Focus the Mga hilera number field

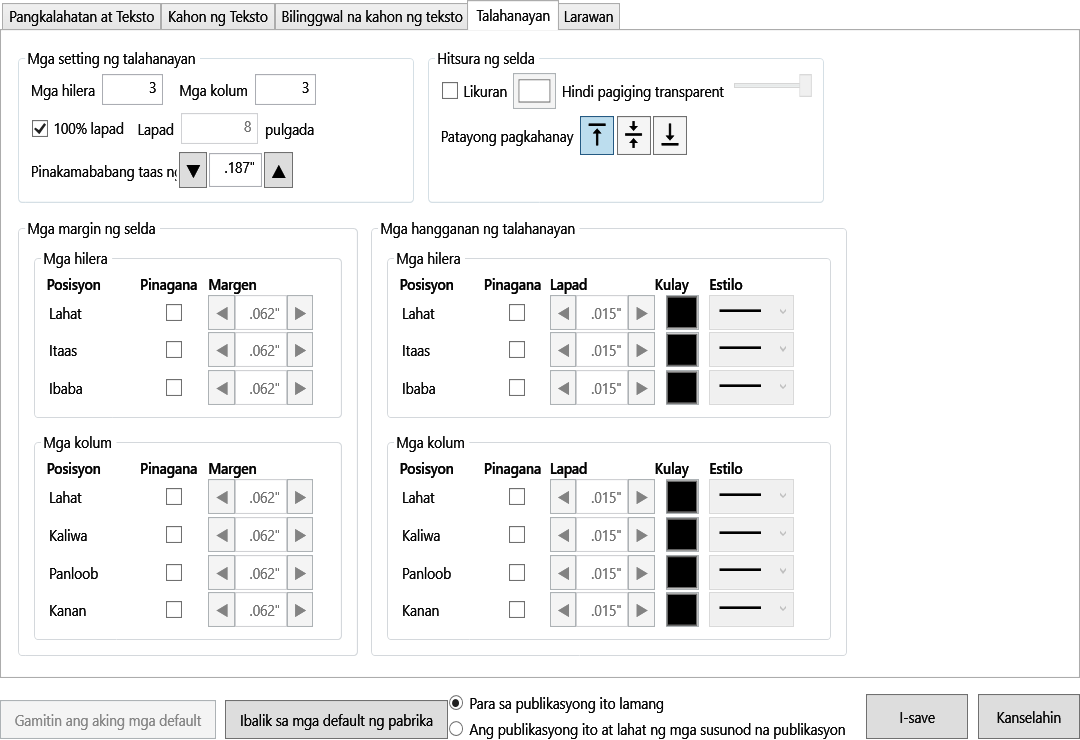pos(132,90)
